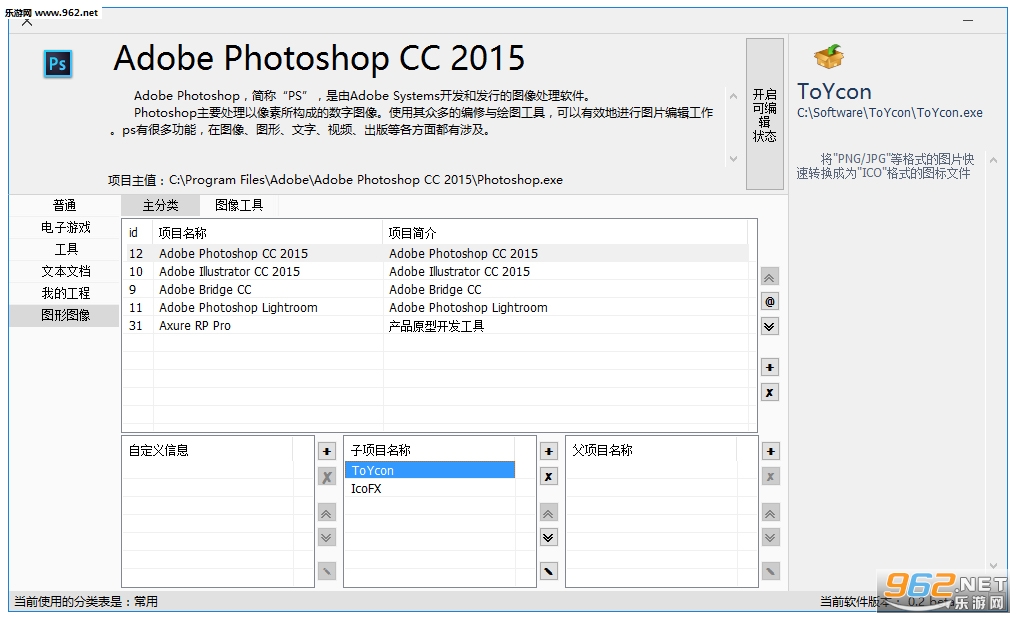Delete the selected sub-item from 子项目名称 list
The image size is (1016, 619).
tap(549, 476)
